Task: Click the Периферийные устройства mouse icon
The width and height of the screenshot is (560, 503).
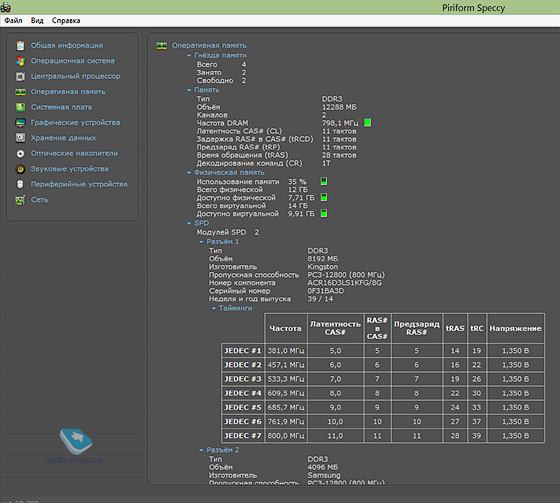Action: pyautogui.click(x=20, y=184)
